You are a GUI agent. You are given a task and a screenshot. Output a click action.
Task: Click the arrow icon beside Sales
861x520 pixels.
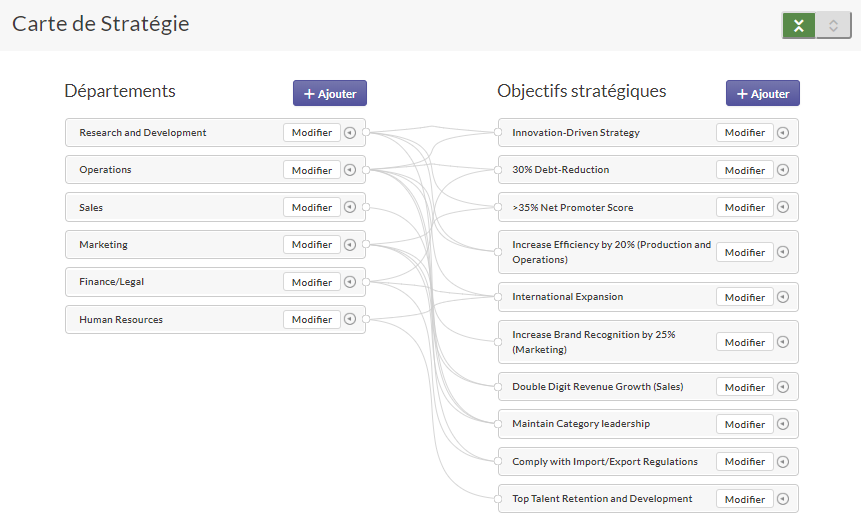click(349, 208)
